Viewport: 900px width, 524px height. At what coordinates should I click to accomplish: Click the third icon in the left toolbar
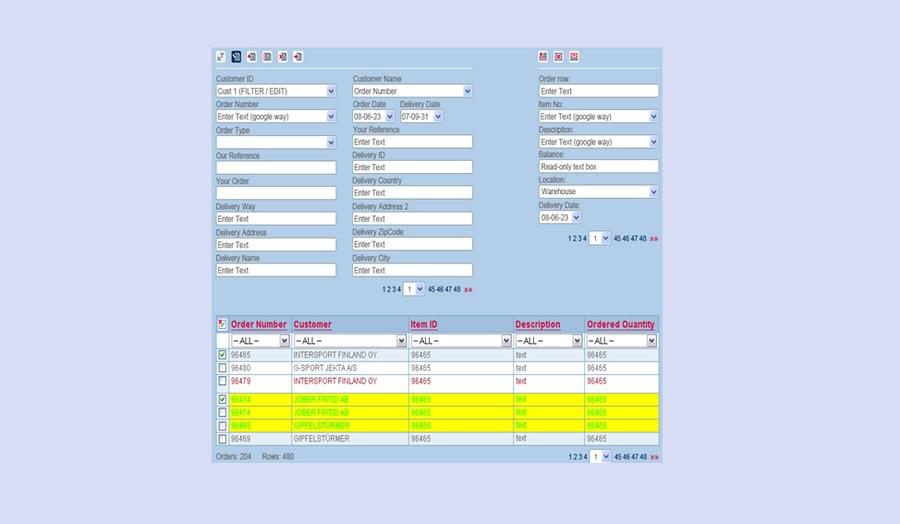click(251, 56)
